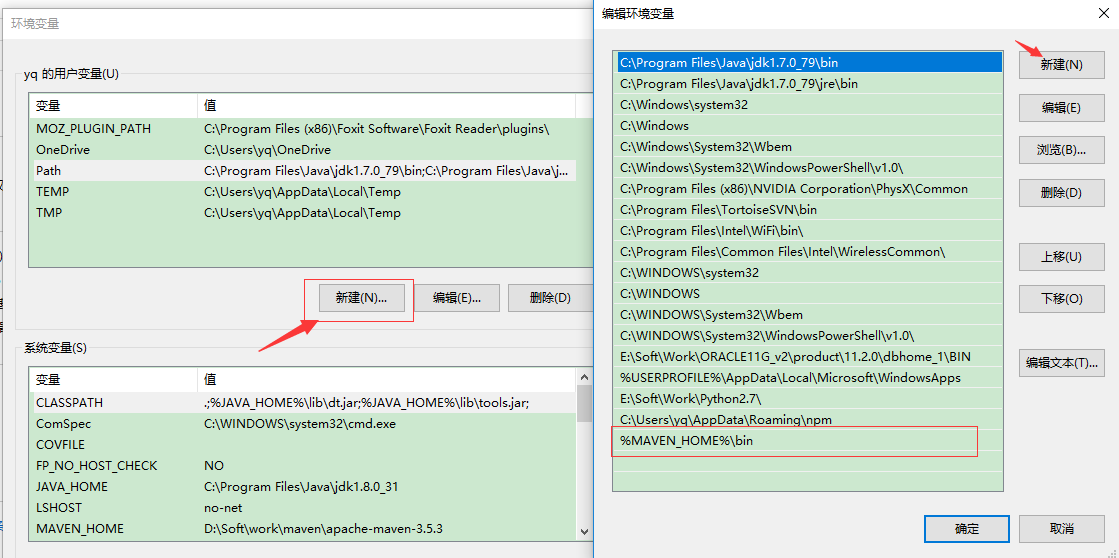Select ComSpec system variable
The width and height of the screenshot is (1119, 558).
[x=303, y=423]
